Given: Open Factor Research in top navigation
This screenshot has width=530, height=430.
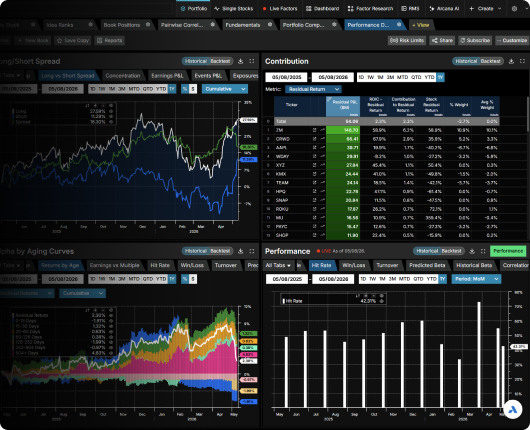Looking at the screenshot, I should pyautogui.click(x=370, y=9).
